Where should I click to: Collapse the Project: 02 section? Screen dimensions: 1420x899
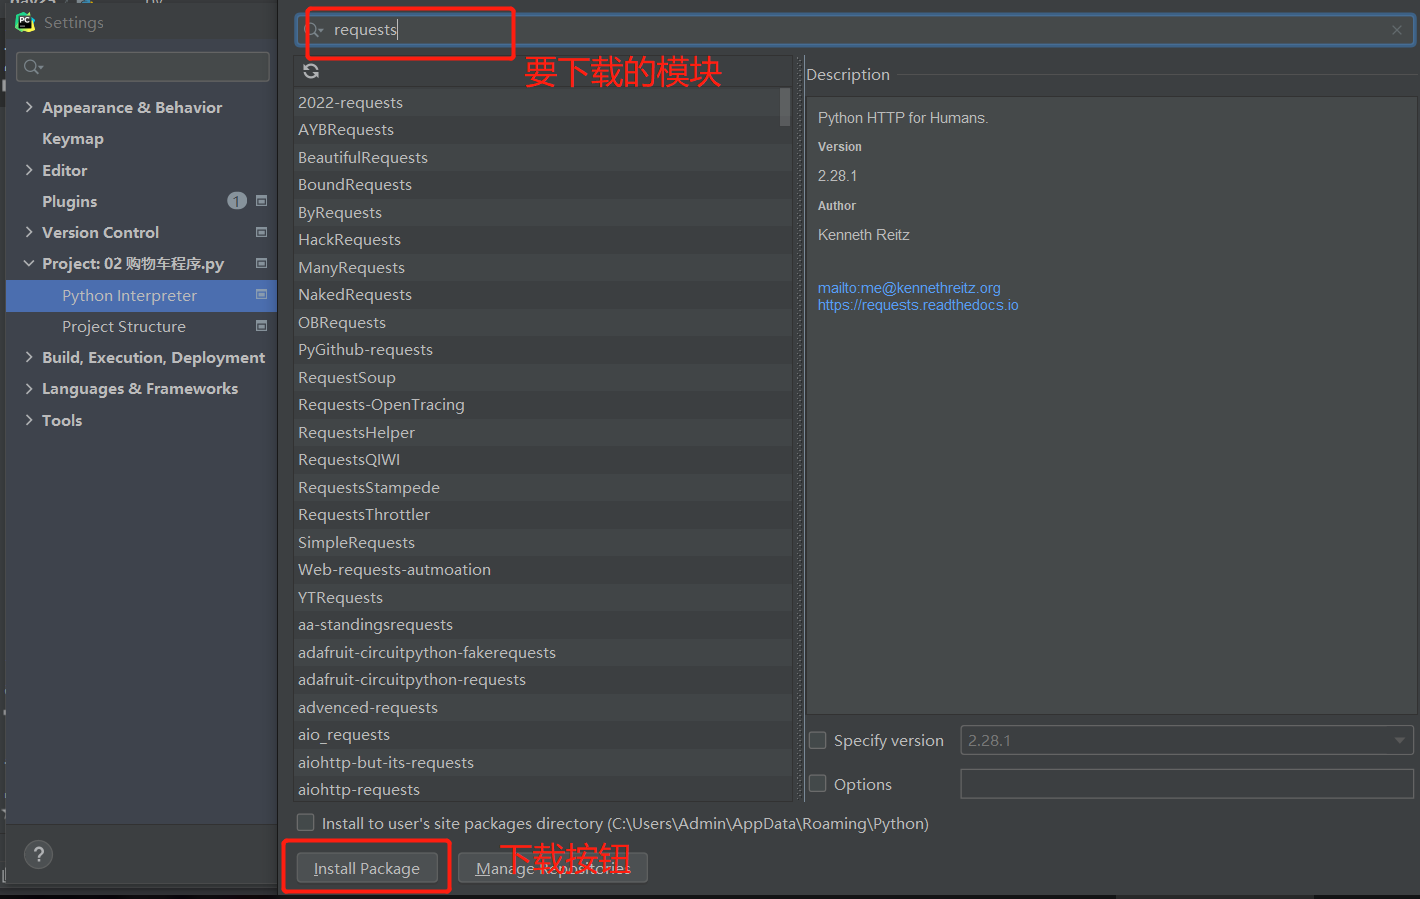tap(29, 264)
